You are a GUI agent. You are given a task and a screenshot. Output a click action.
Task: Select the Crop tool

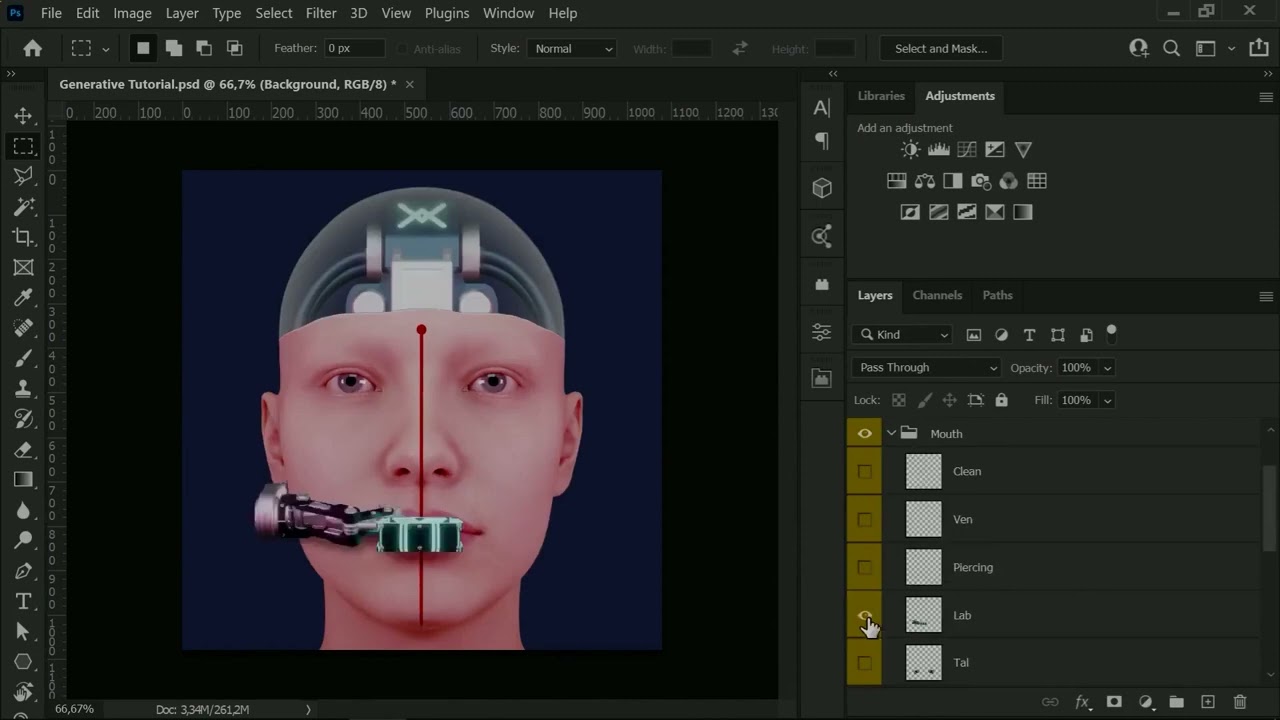pos(23,237)
